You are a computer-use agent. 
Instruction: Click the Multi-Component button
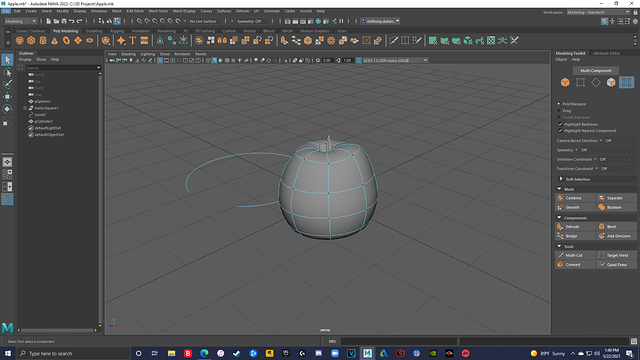tap(596, 71)
